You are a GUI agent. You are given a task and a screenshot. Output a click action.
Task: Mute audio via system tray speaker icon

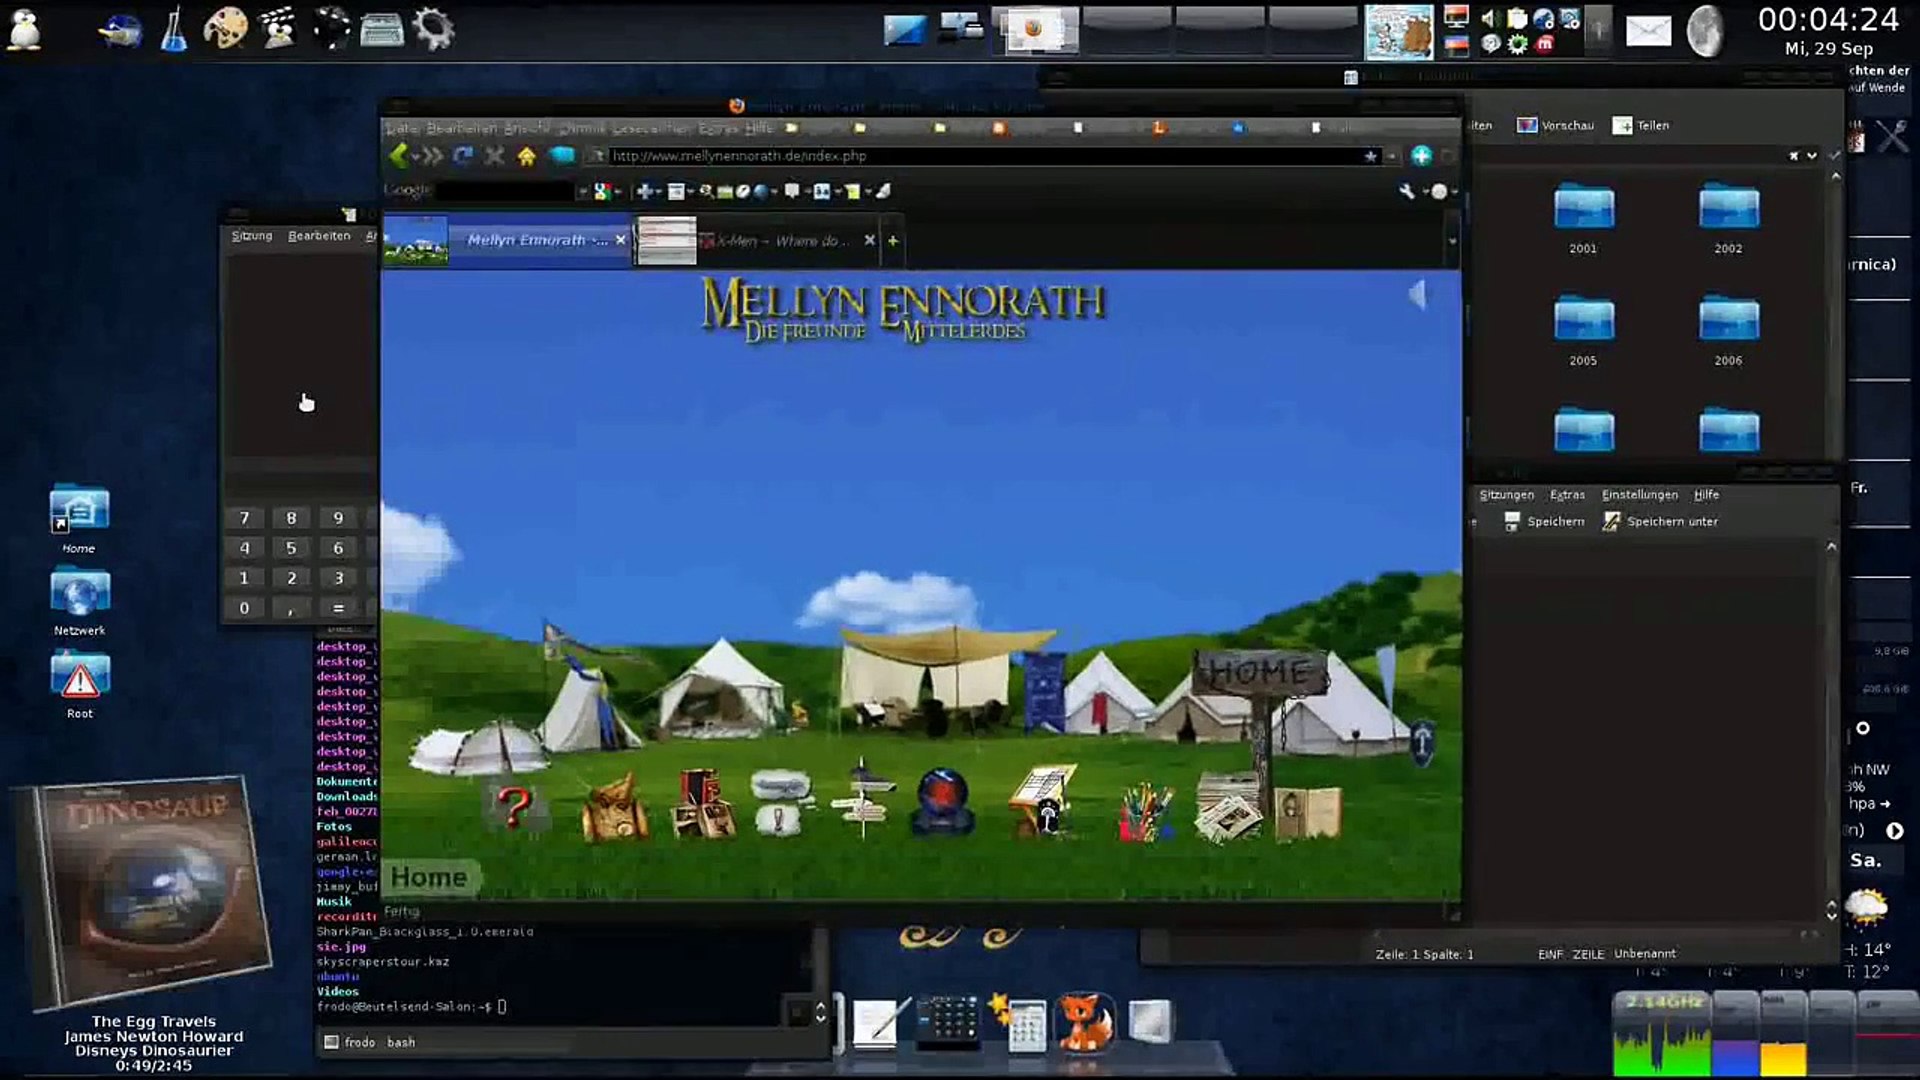pos(1489,18)
